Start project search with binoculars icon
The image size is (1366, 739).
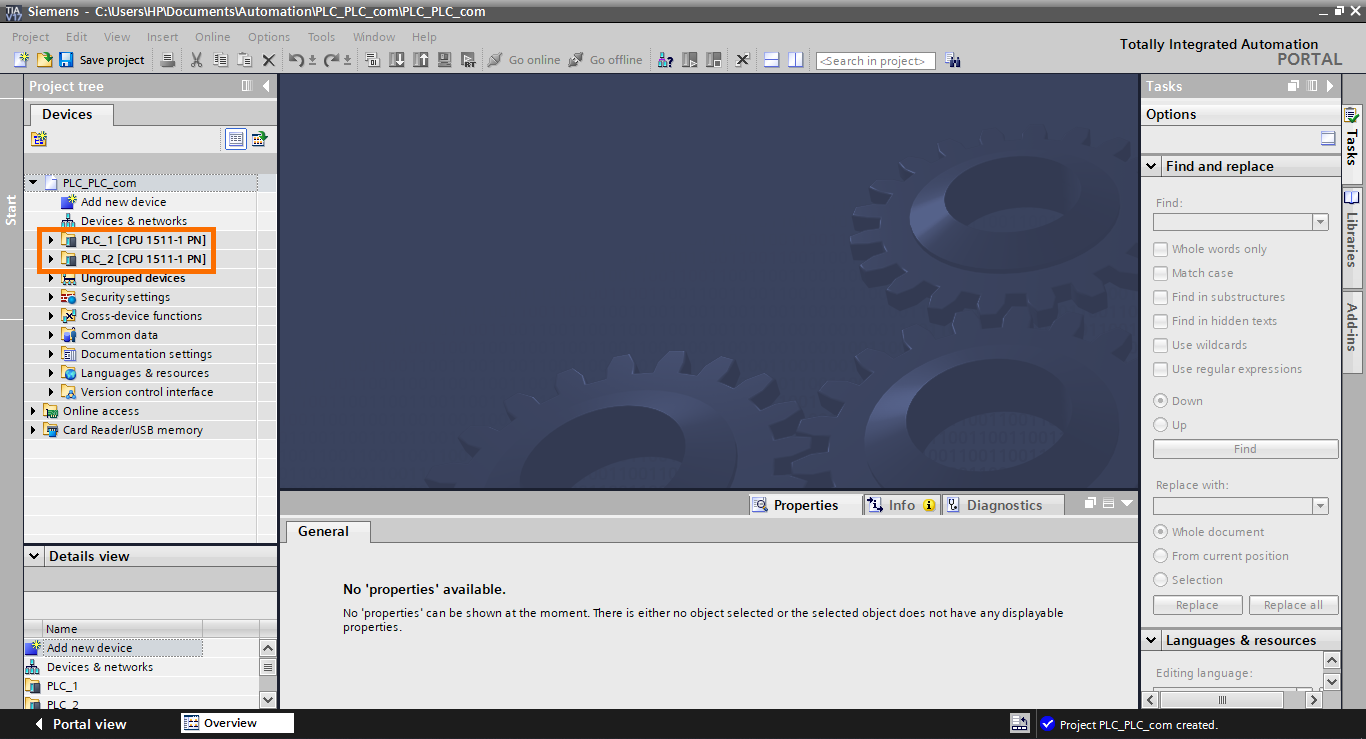(953, 60)
